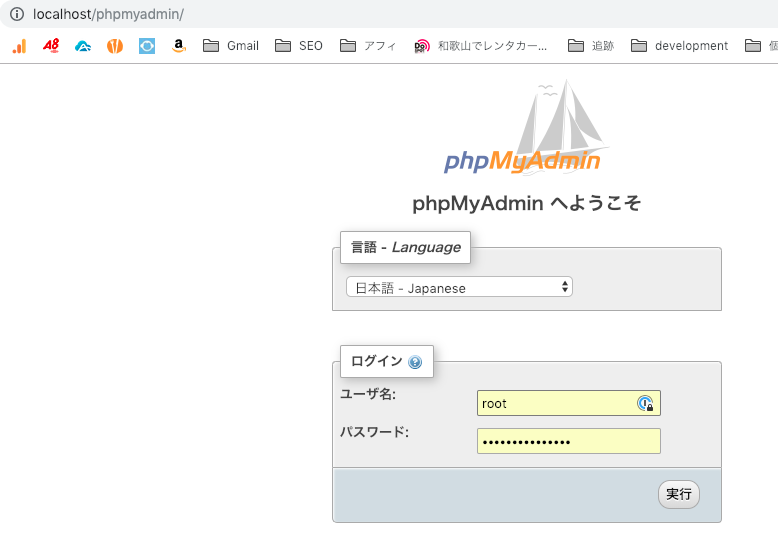Click the ユーザ名: label
Image resolution: width=778 pixels, height=546 pixels.
[x=368, y=394]
